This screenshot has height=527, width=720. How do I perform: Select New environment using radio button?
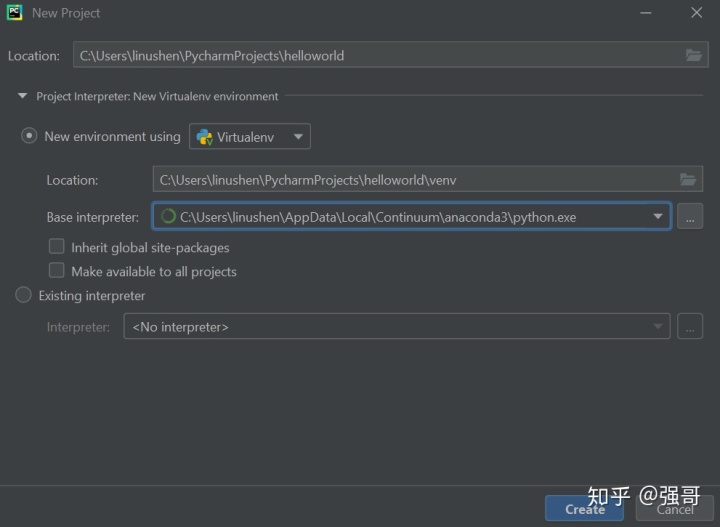29,136
